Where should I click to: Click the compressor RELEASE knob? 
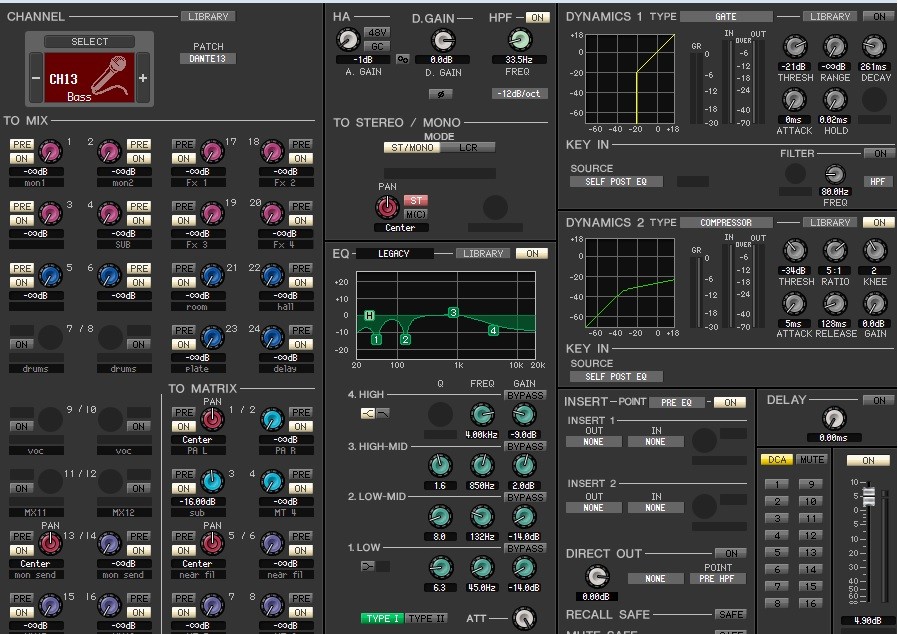coord(835,304)
